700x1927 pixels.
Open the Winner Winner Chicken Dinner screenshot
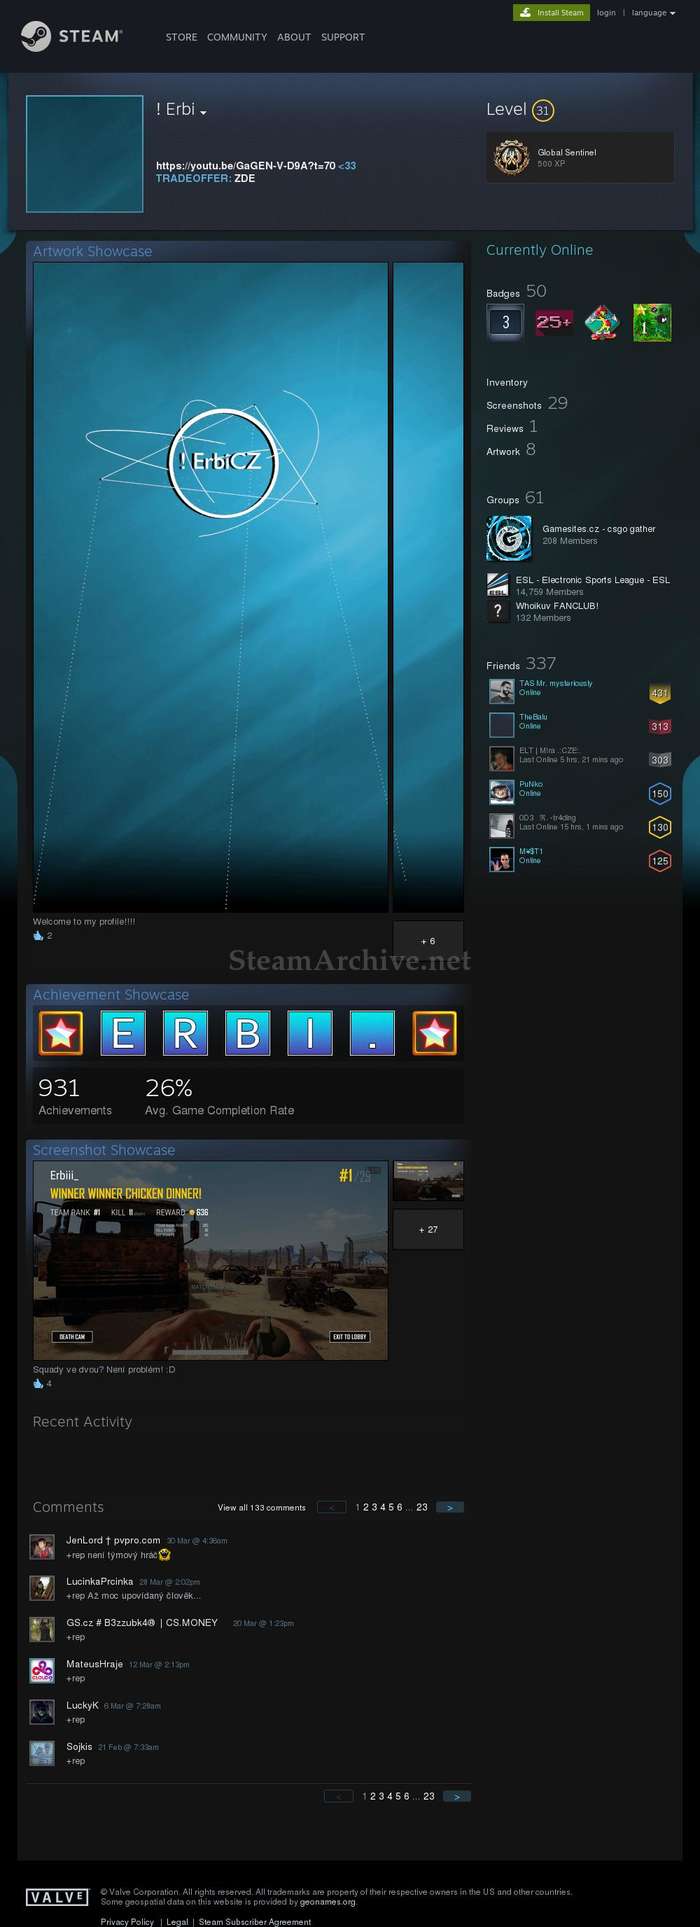[211, 1260]
